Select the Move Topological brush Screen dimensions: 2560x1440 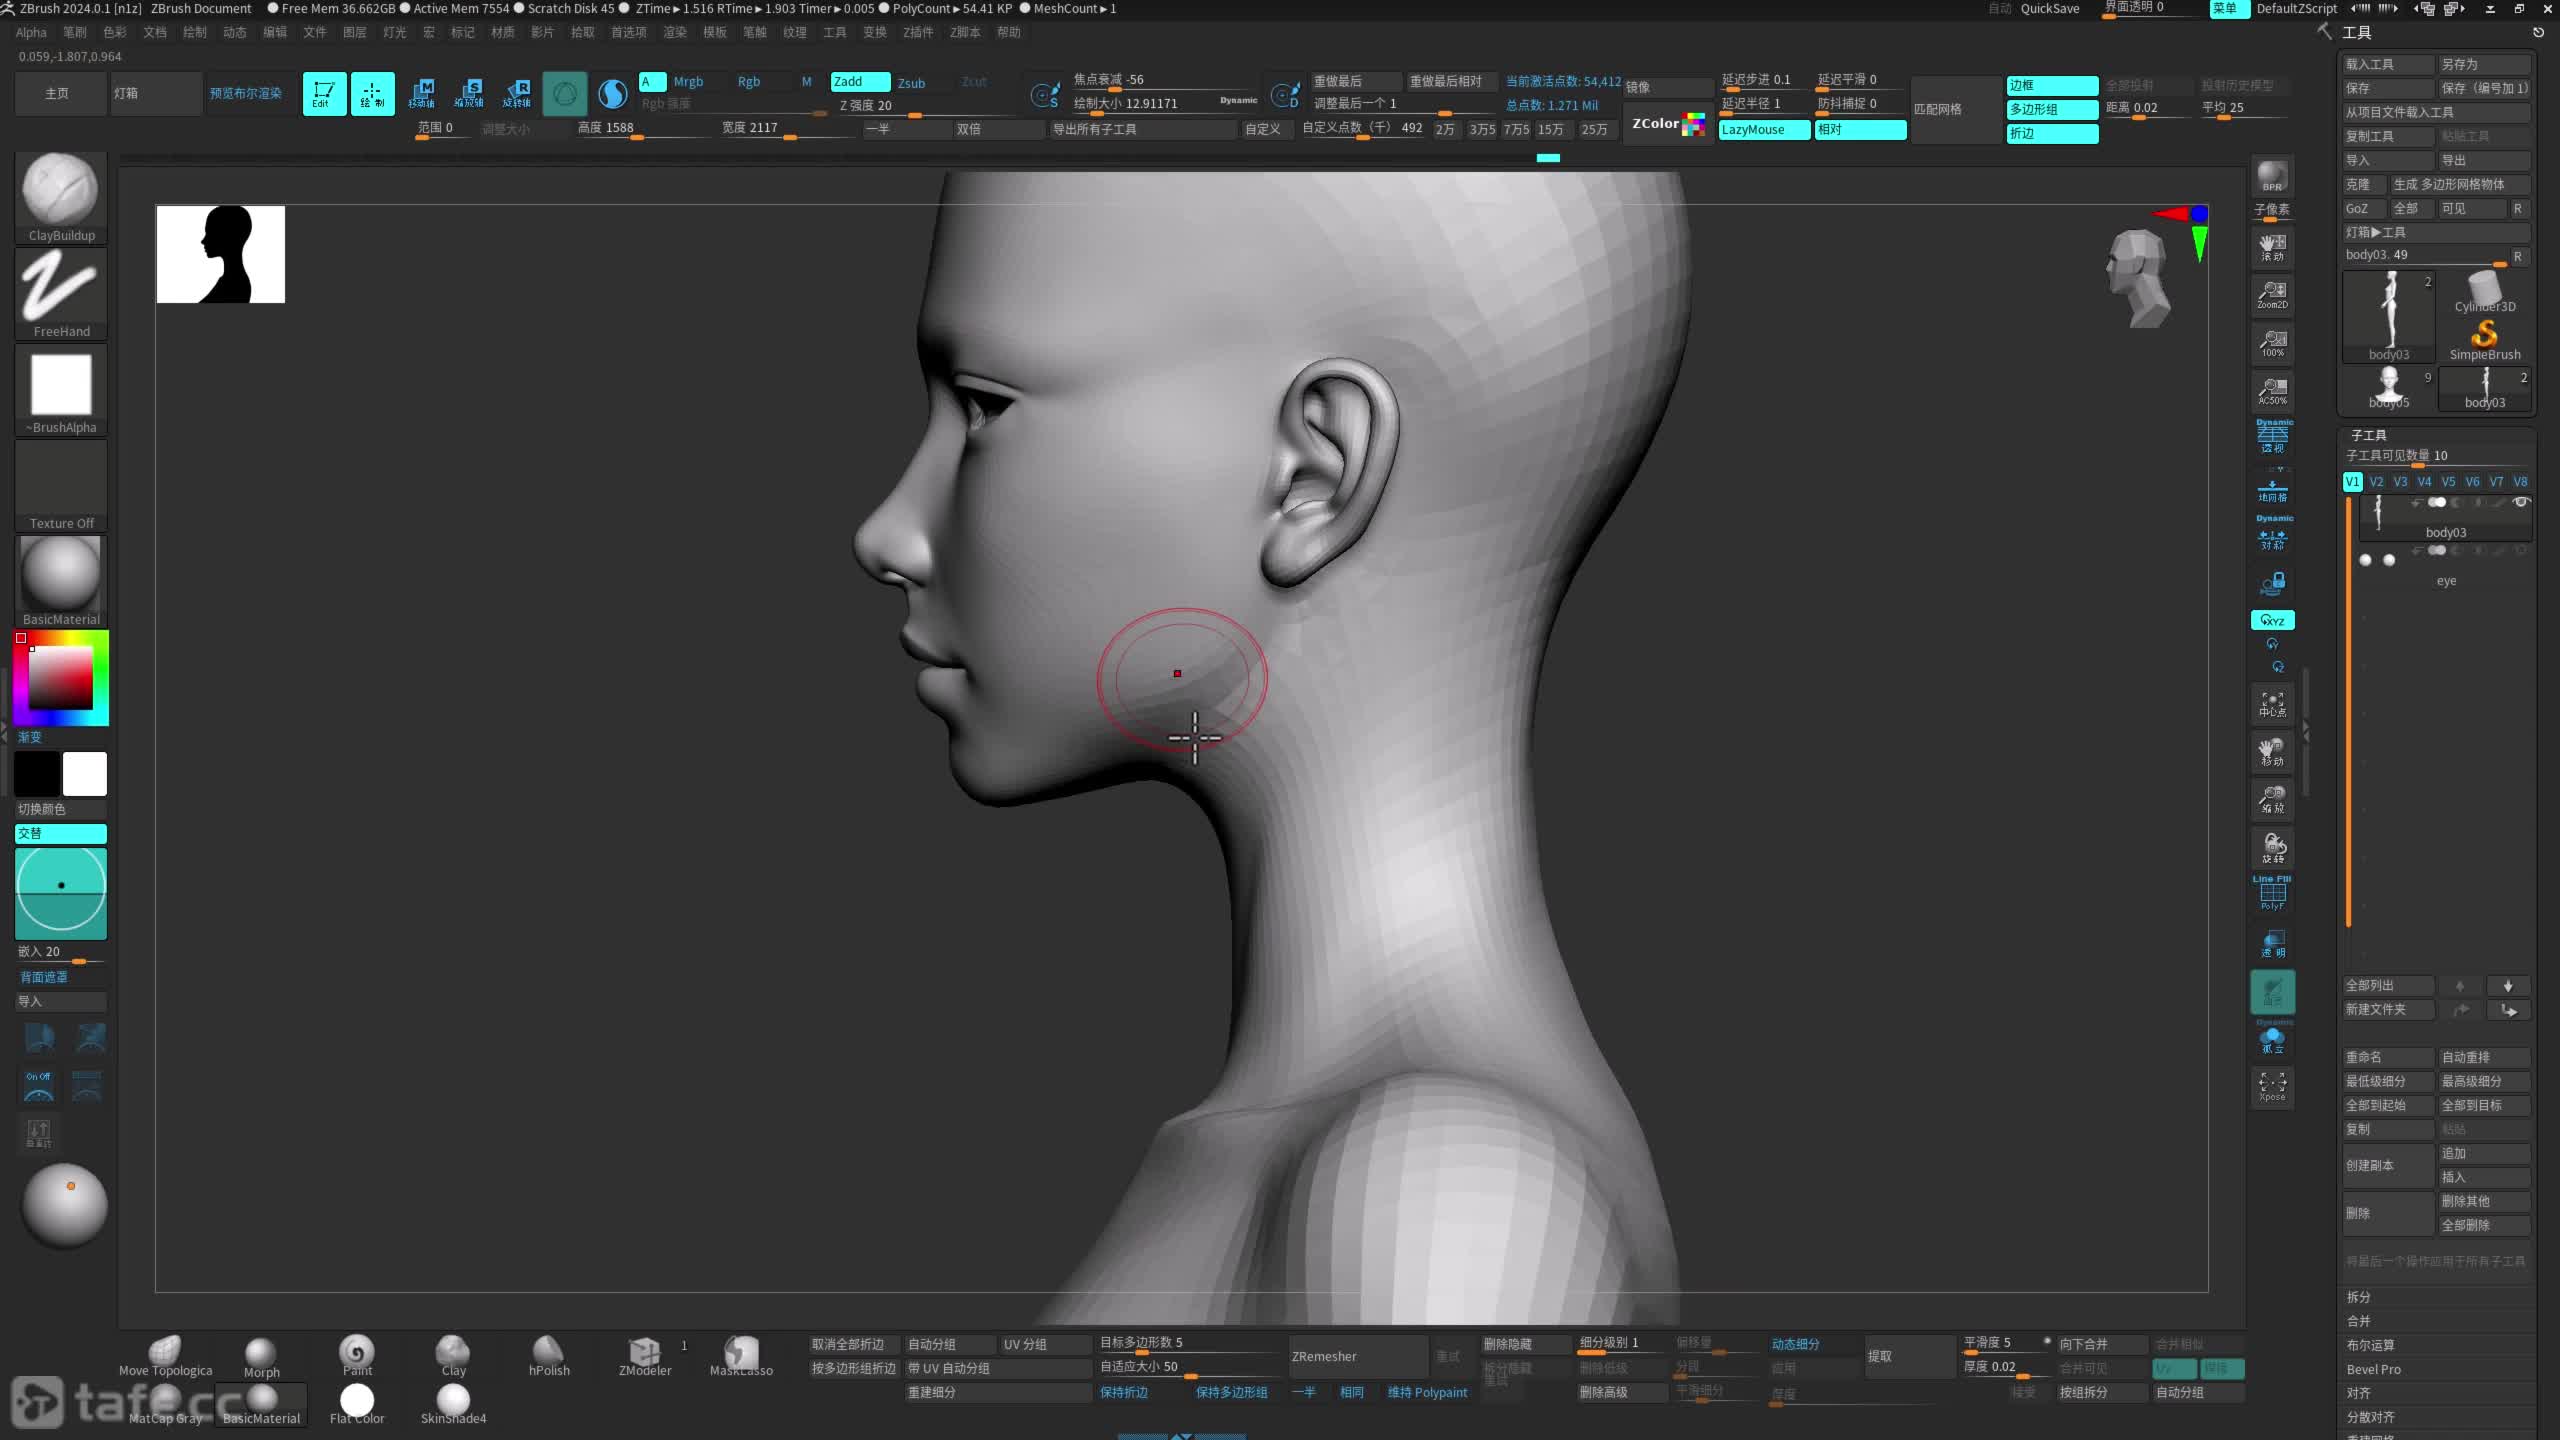coord(165,1357)
